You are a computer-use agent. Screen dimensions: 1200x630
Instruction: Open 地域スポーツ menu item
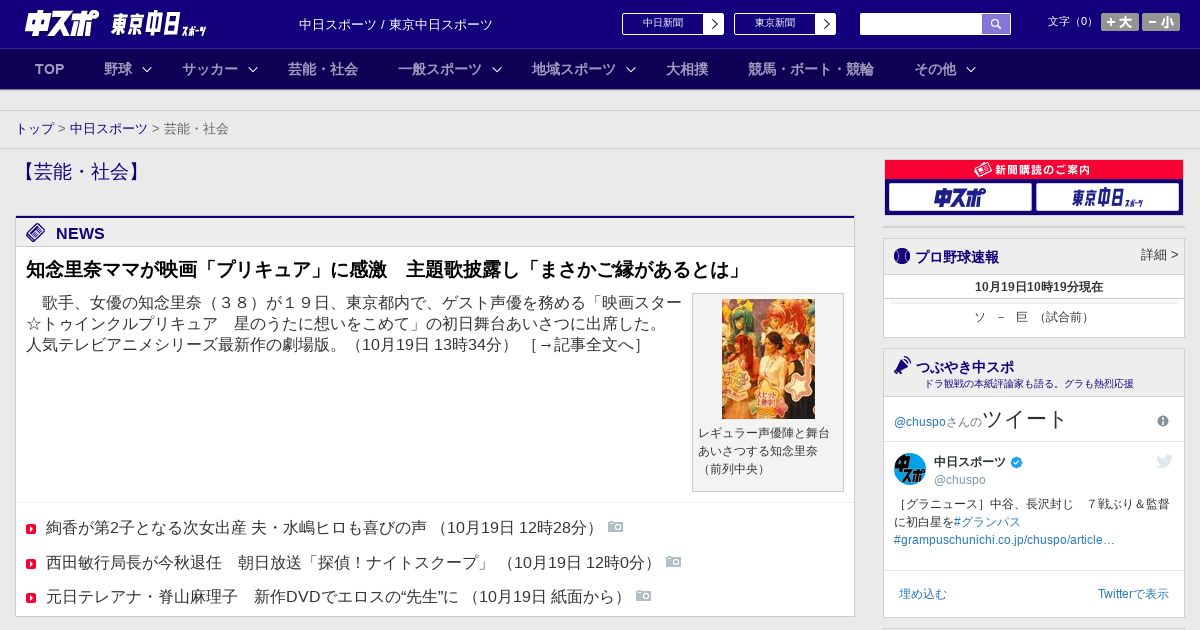tap(574, 69)
